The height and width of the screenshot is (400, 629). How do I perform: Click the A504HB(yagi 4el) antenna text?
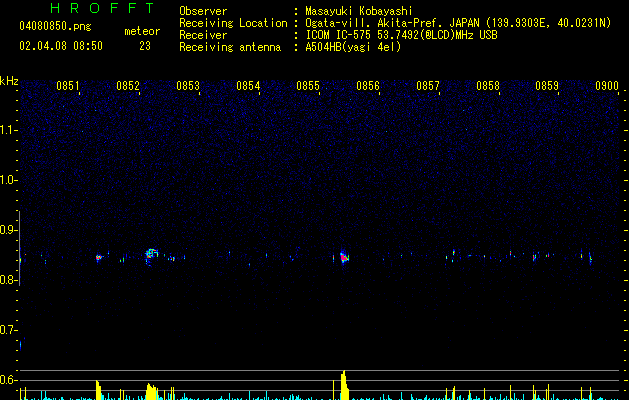click(x=353, y=47)
